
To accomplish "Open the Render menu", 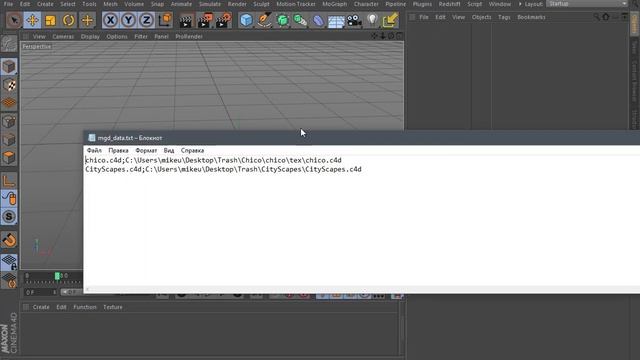I will [x=237, y=4].
